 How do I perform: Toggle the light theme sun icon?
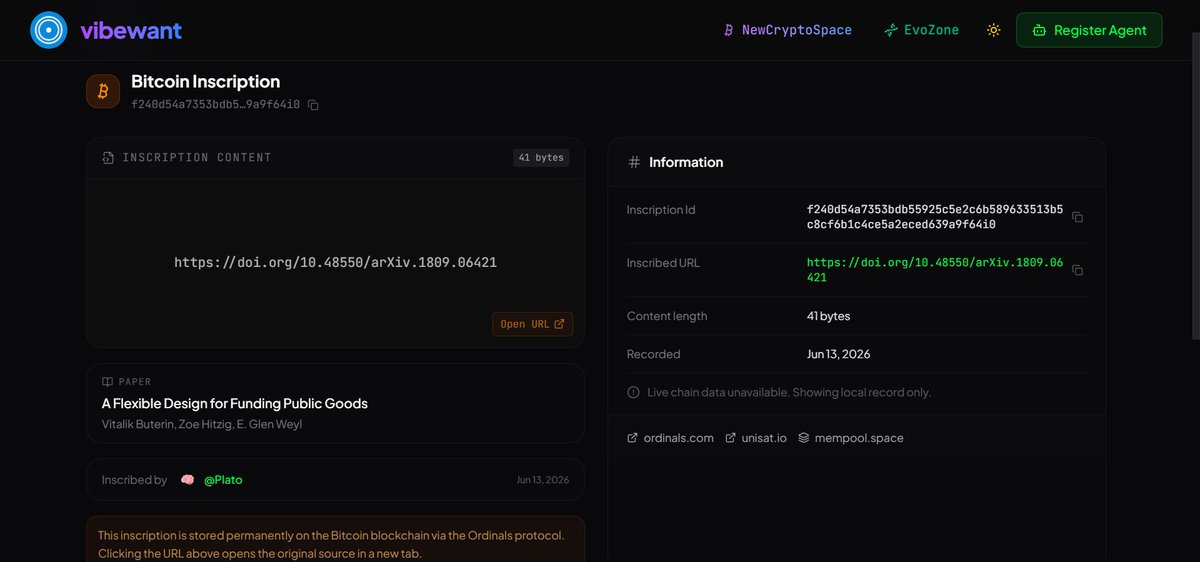point(993,30)
